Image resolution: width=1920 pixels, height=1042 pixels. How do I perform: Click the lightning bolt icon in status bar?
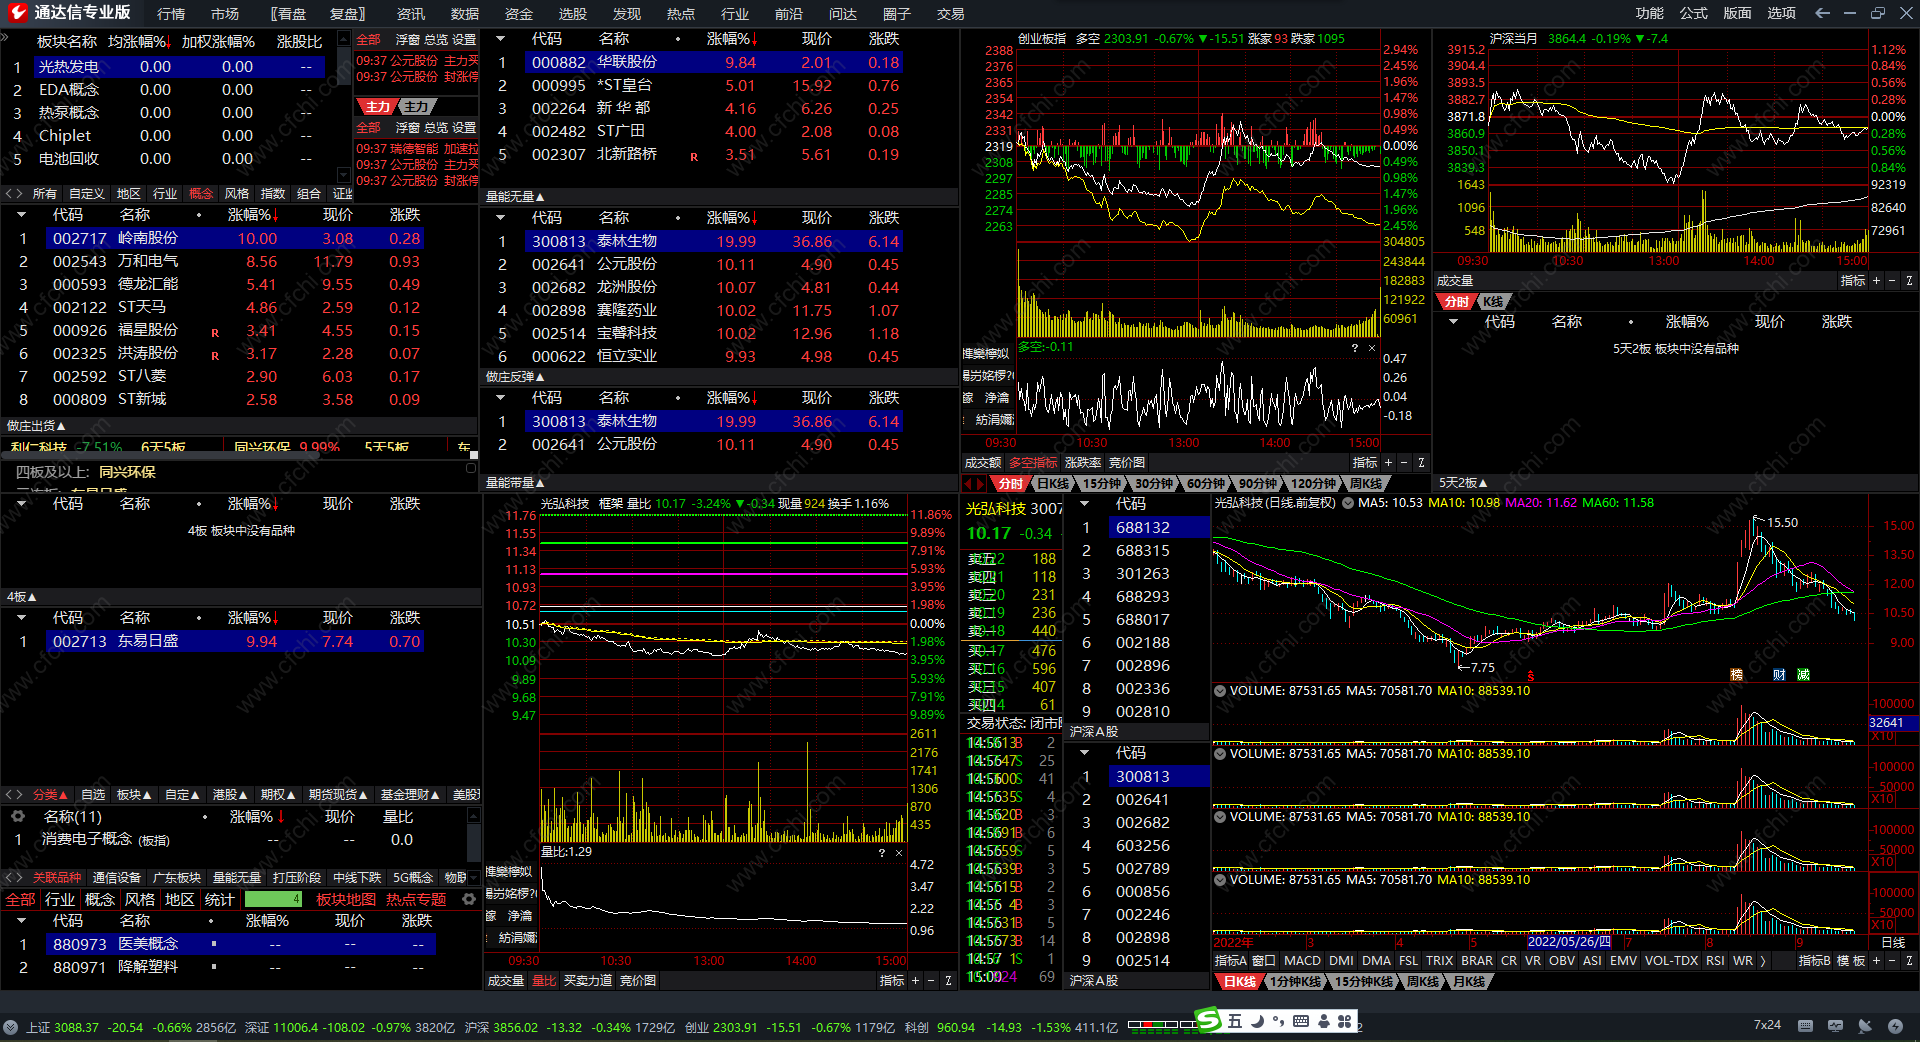[x=1895, y=1026]
